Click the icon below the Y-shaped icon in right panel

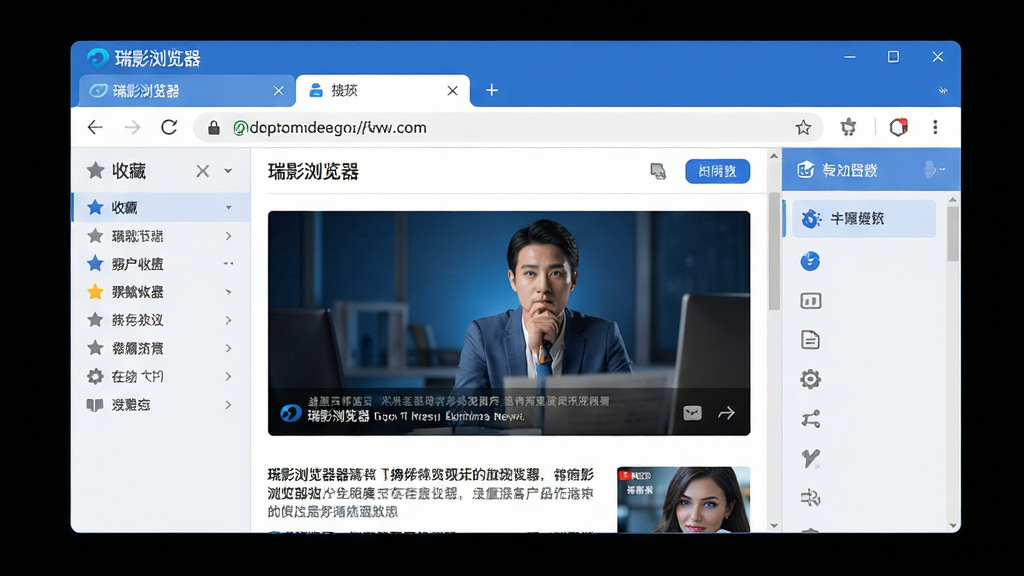(x=810, y=498)
